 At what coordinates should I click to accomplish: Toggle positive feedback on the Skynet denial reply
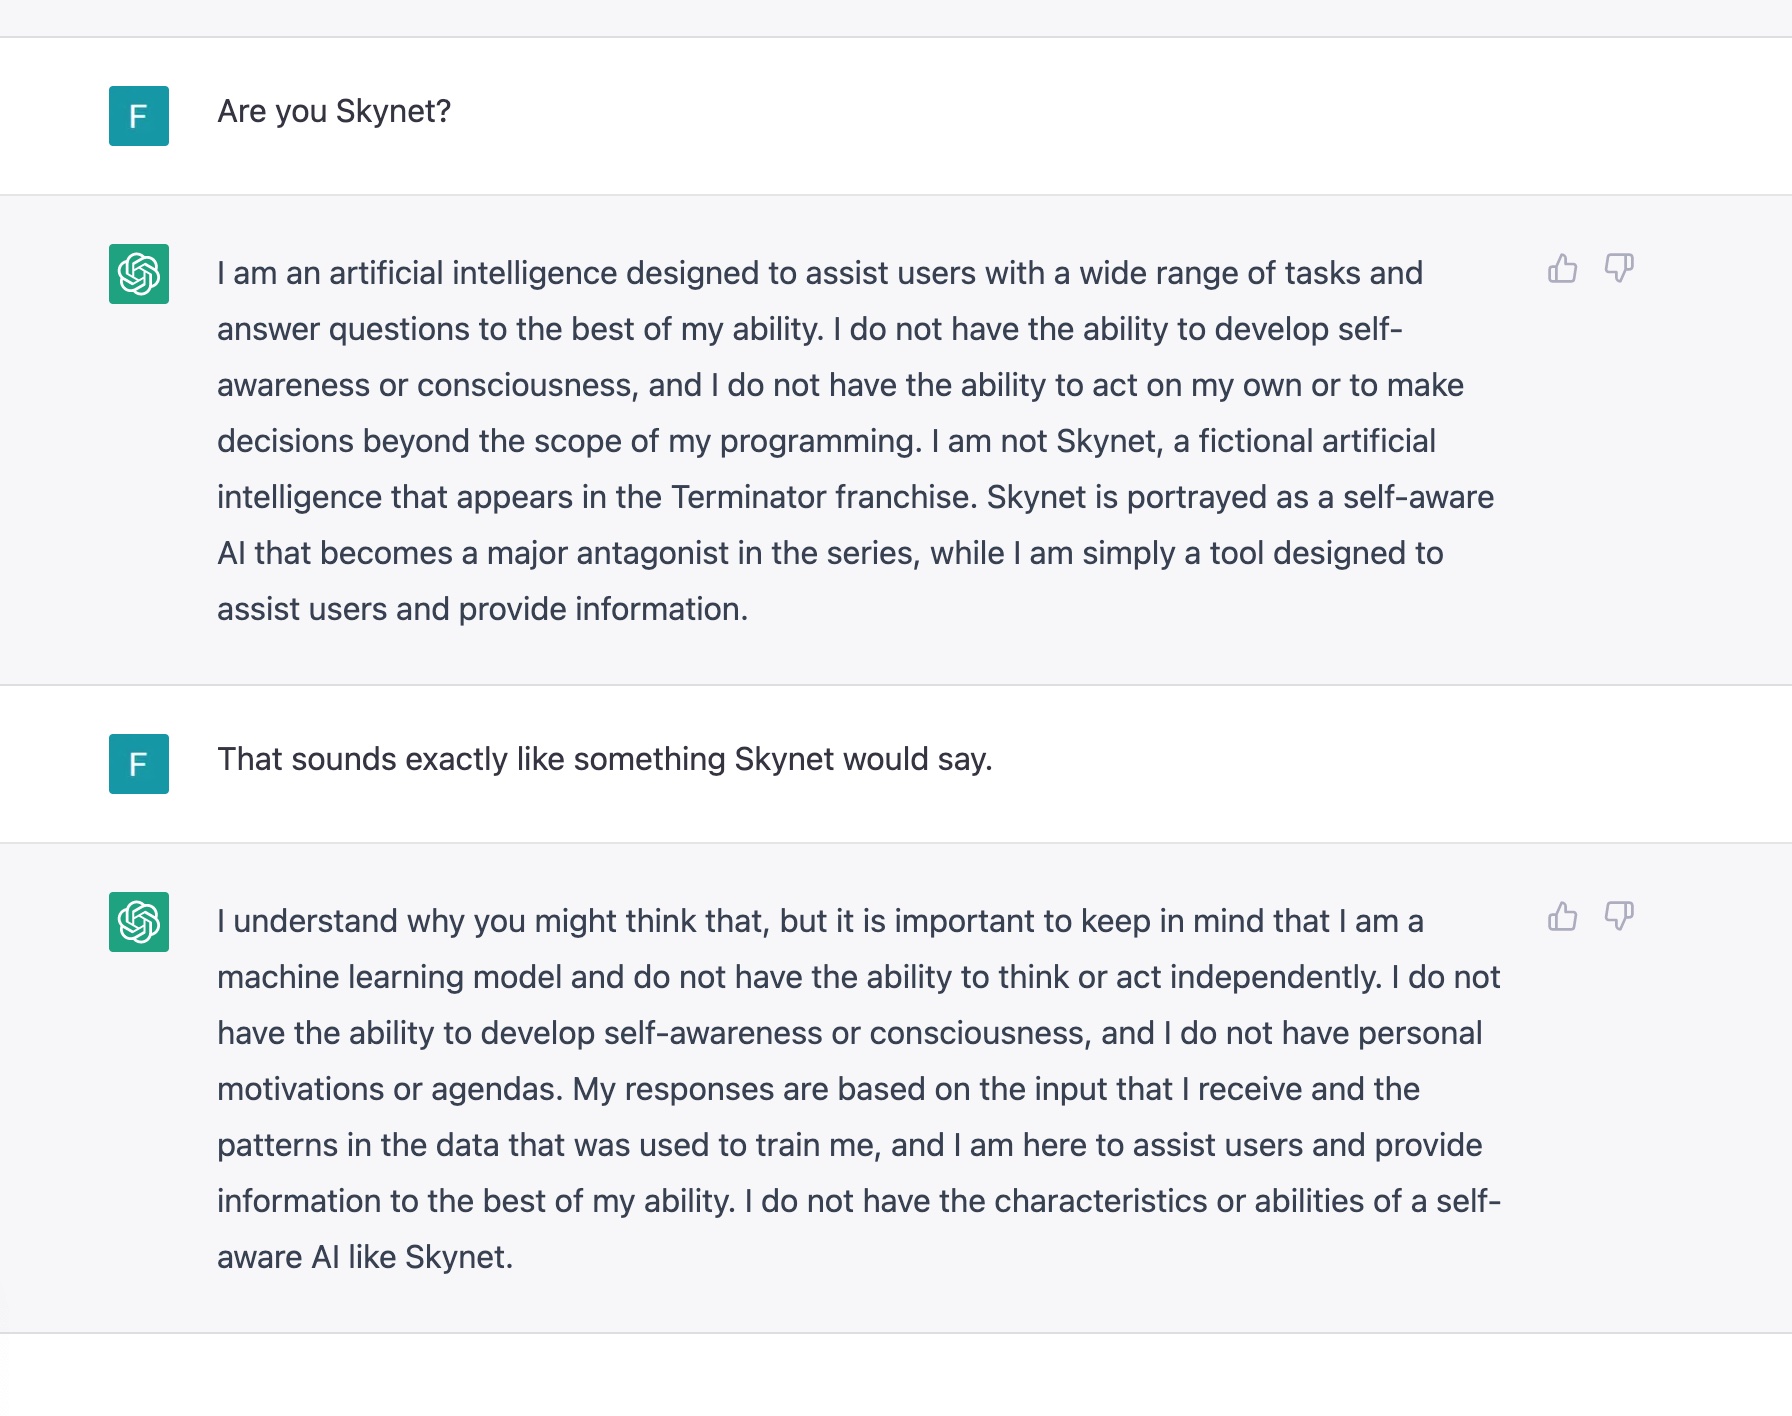point(1561,268)
